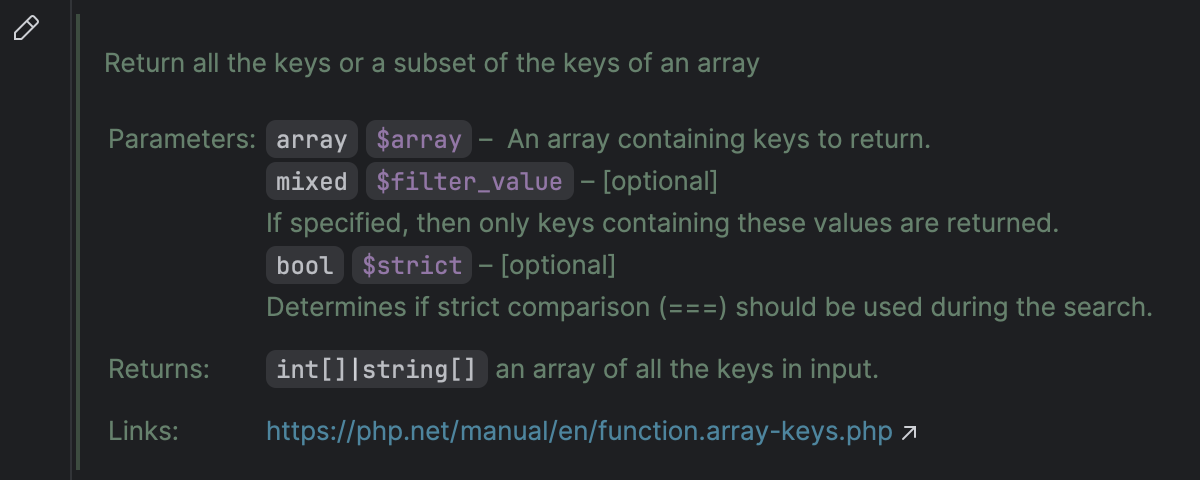
Task: Click the strict comparison description text
Action: point(709,306)
